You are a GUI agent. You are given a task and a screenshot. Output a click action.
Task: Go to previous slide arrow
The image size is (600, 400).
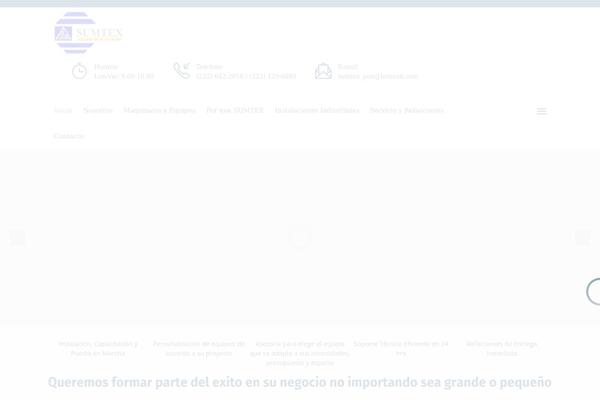tap(17, 237)
